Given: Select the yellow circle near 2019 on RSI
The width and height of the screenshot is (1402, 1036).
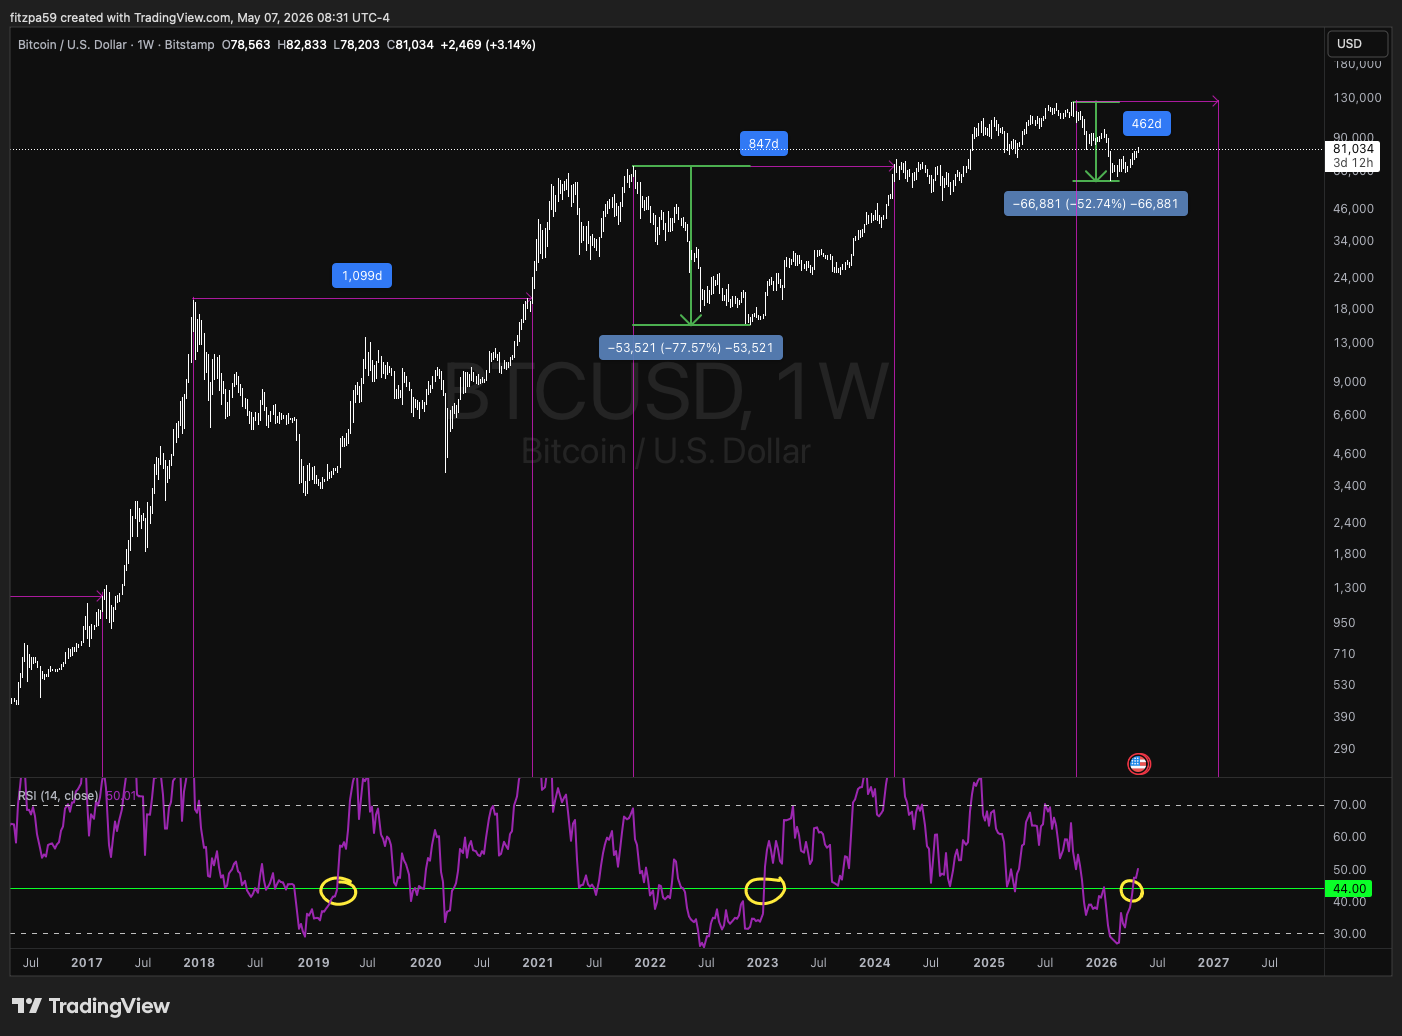Looking at the screenshot, I should [338, 890].
